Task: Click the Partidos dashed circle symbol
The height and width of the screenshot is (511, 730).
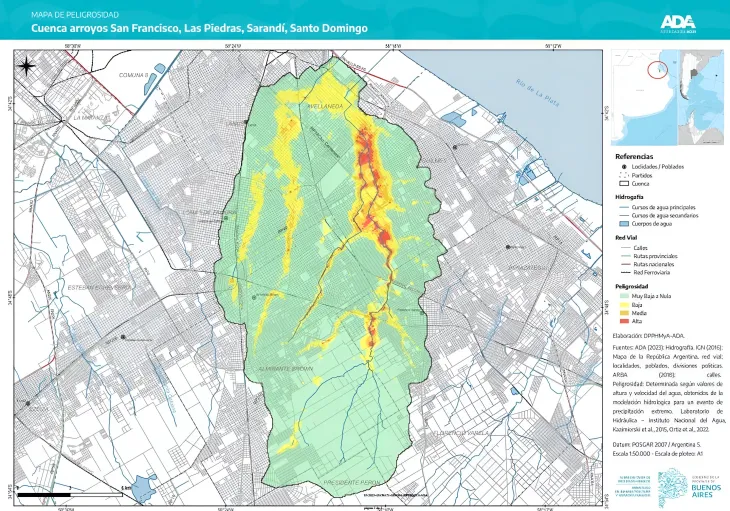Action: 623,175
